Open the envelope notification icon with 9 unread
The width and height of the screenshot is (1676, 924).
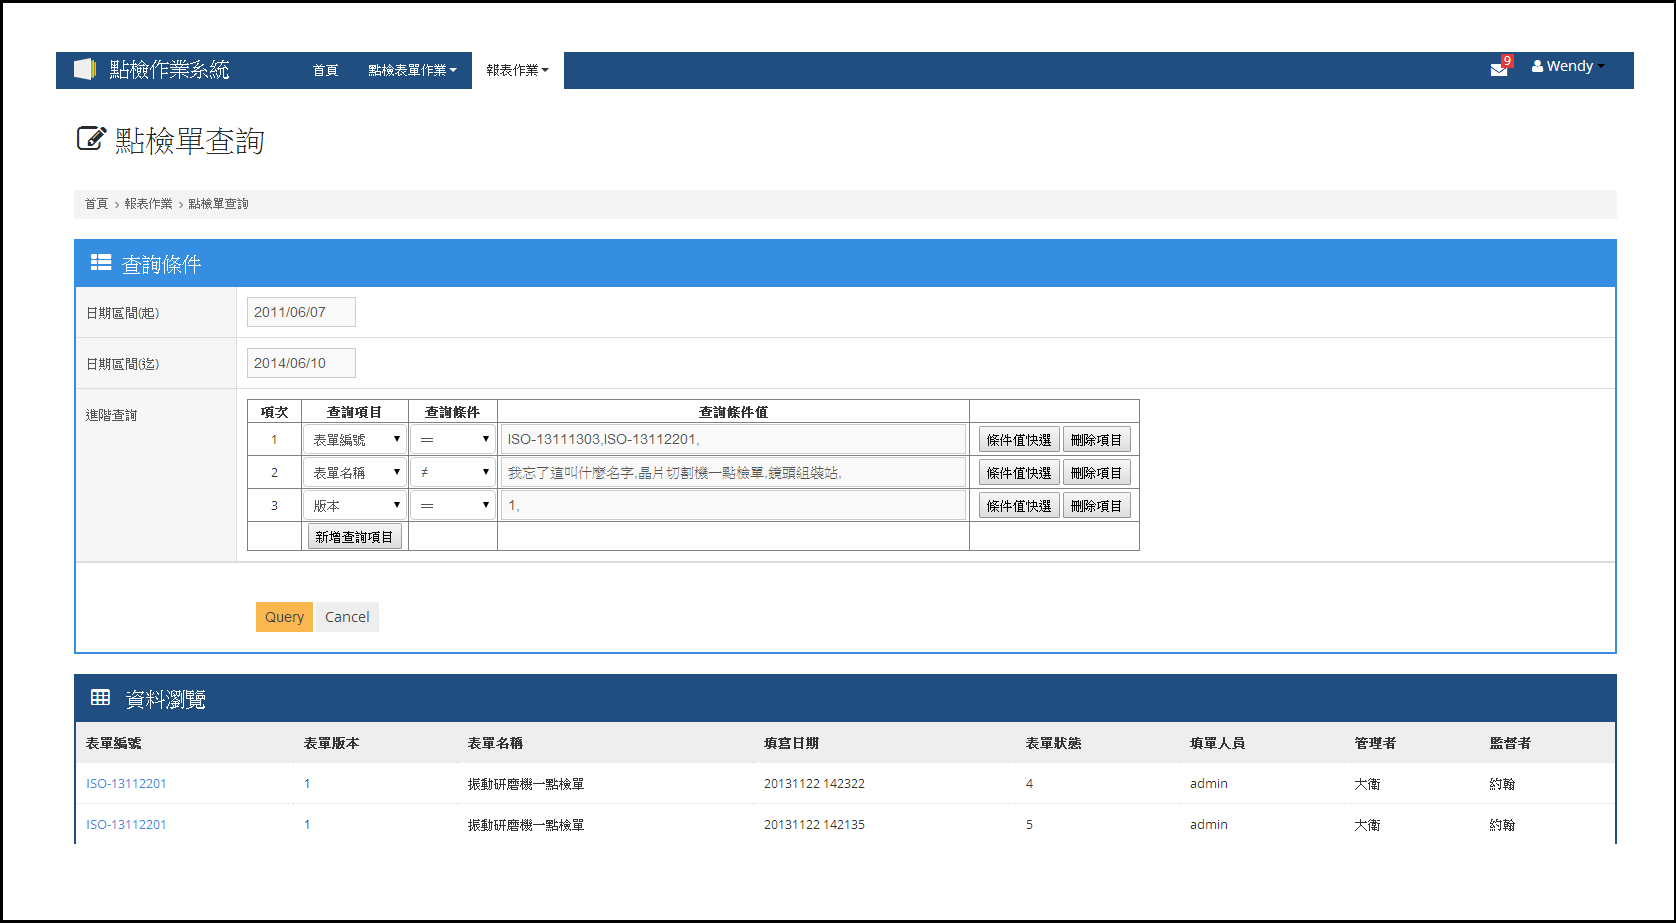1497,69
